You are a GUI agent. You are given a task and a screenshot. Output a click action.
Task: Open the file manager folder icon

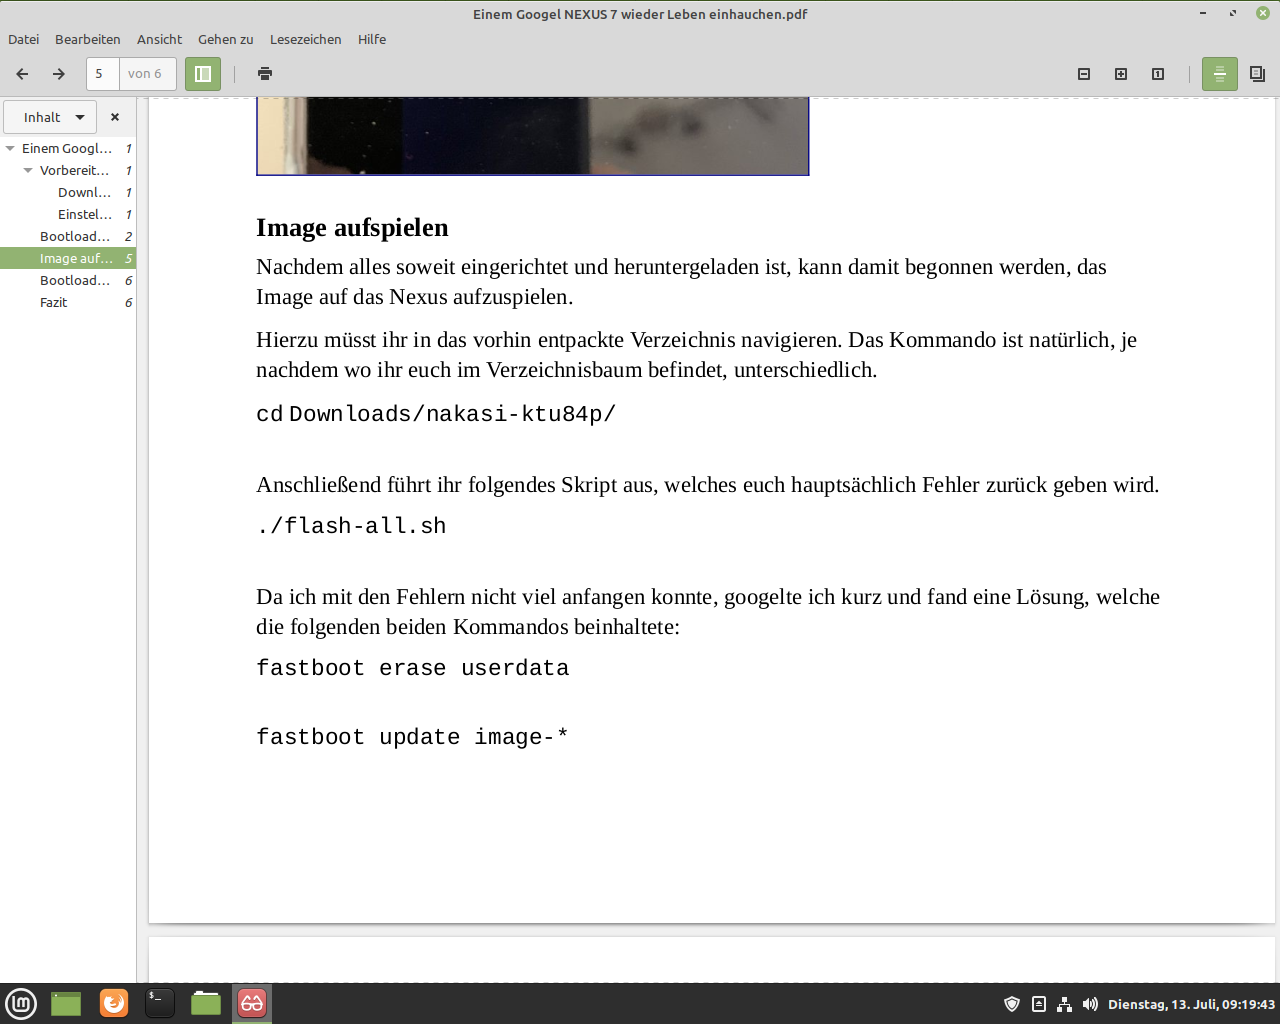pos(206,1003)
